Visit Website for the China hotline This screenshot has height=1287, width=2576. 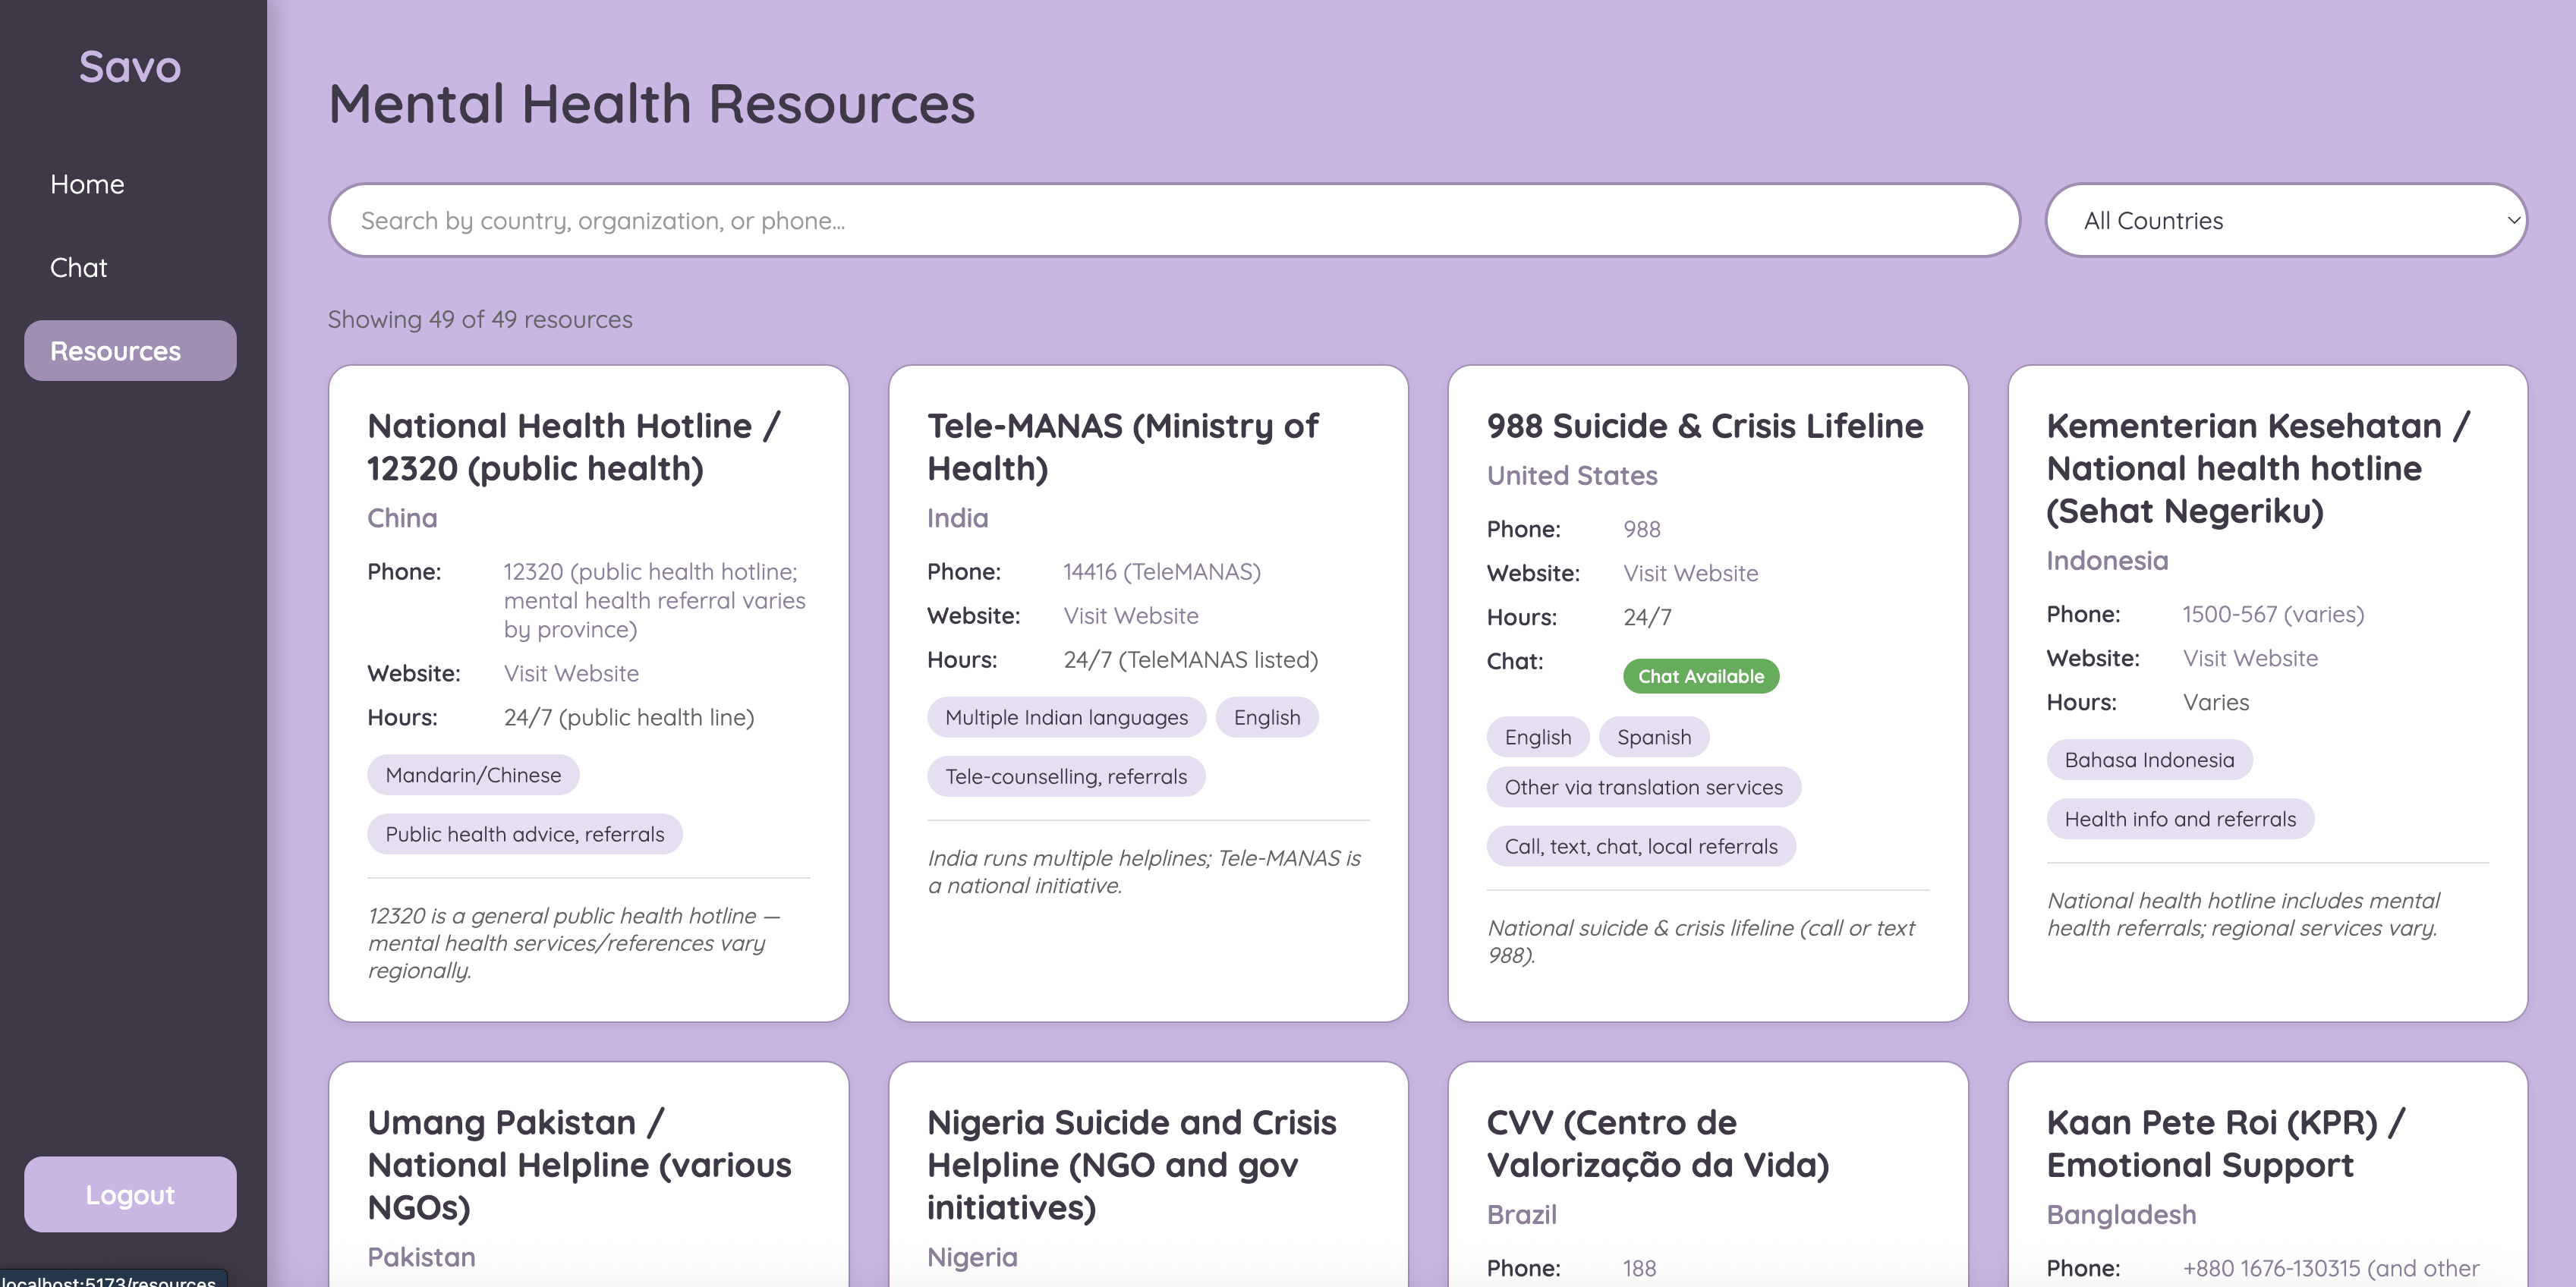pos(571,673)
